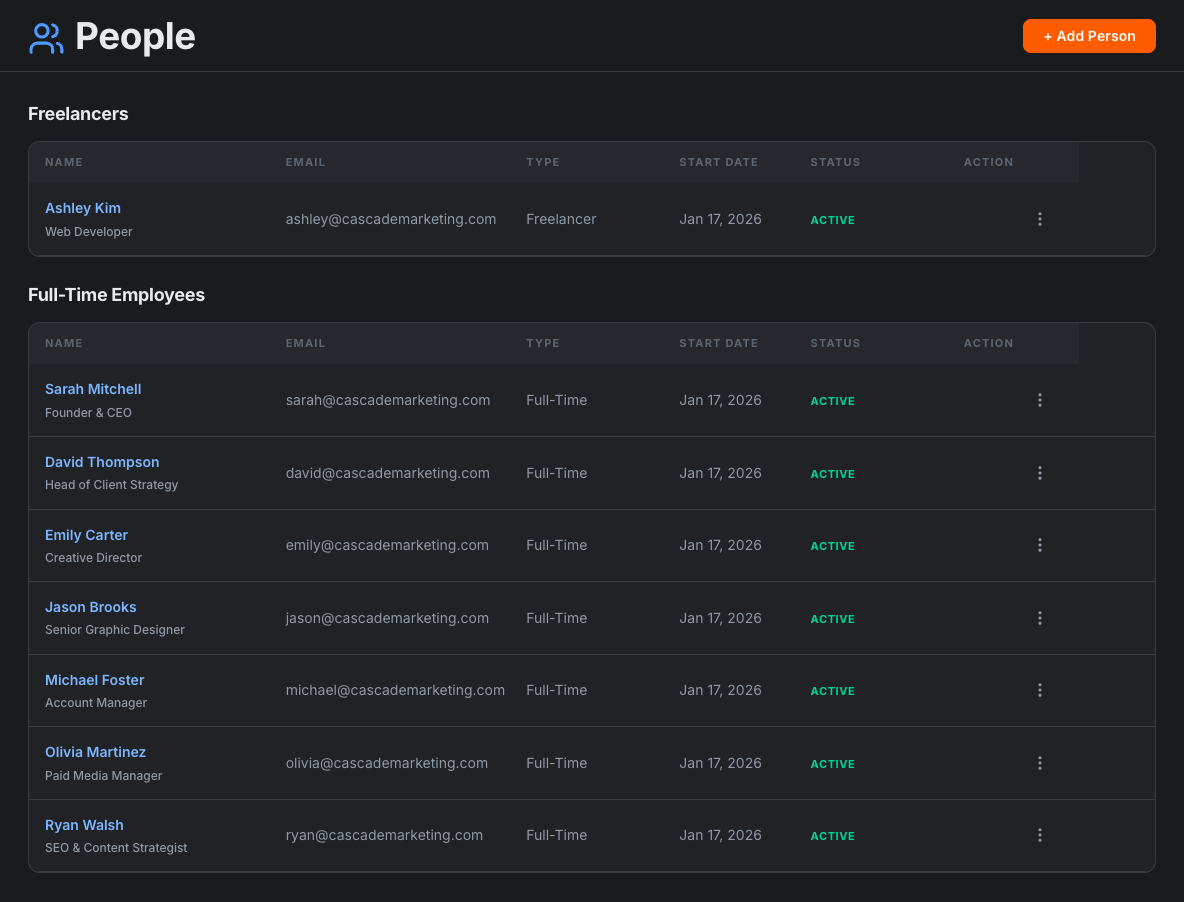Click email ashley@cascademarketing.com
Image resolution: width=1184 pixels, height=902 pixels.
(390, 219)
